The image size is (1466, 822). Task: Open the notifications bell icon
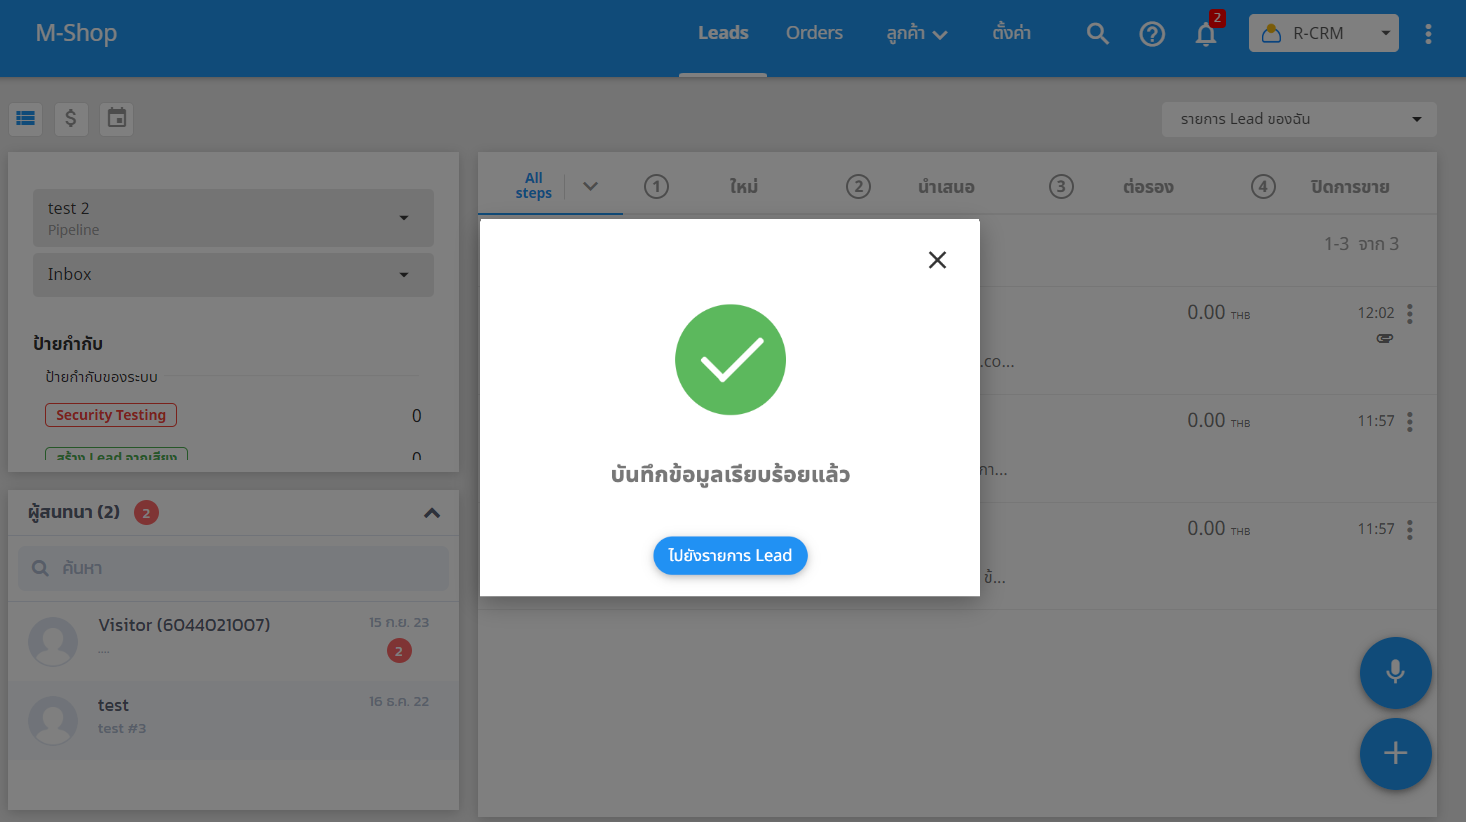click(1206, 35)
